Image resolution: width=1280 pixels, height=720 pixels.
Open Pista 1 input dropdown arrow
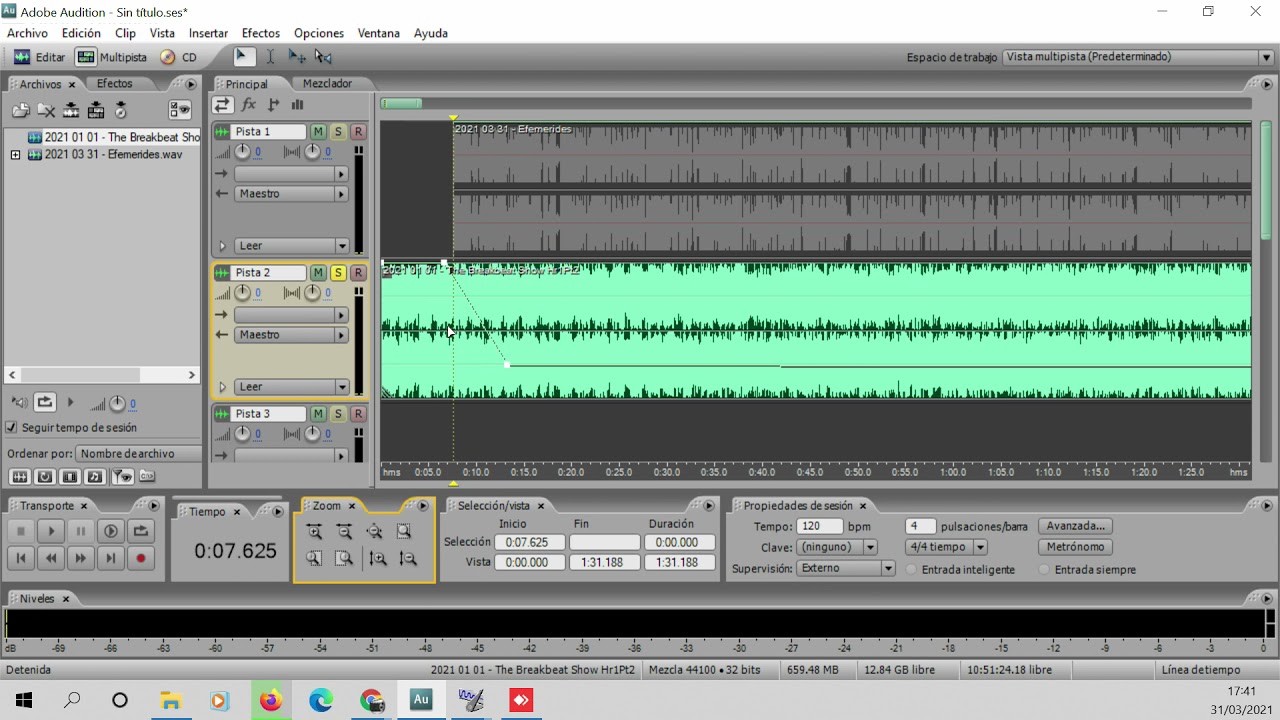tap(341, 174)
